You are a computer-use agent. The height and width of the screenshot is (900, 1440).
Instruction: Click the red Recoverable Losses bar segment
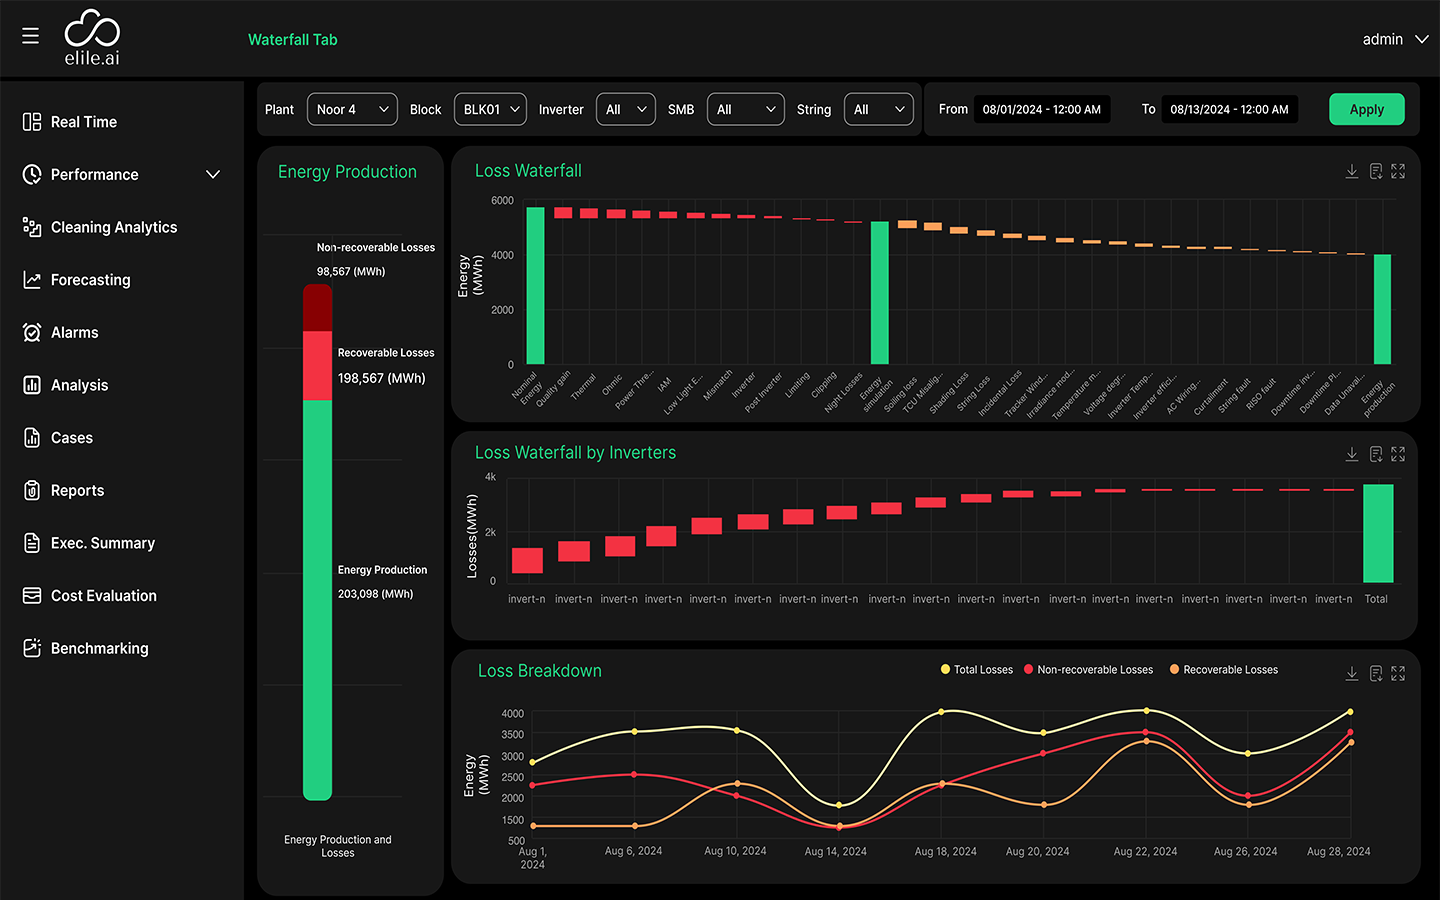pyautogui.click(x=318, y=366)
